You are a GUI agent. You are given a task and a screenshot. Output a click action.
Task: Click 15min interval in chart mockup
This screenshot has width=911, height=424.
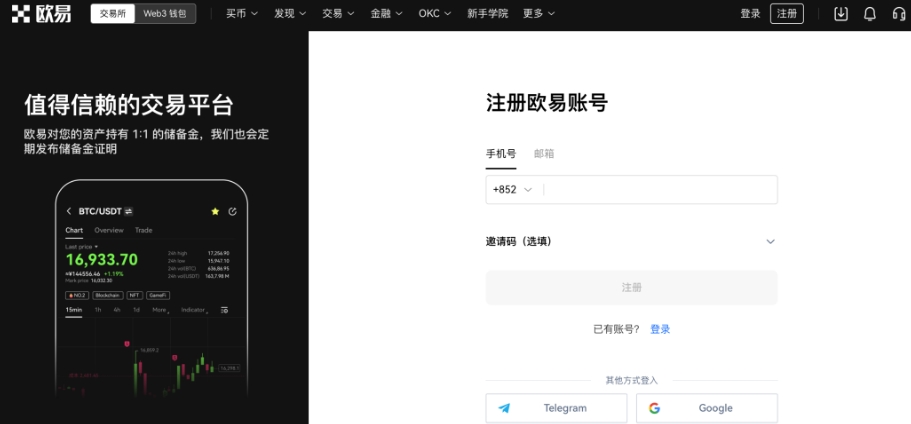pyautogui.click(x=74, y=310)
